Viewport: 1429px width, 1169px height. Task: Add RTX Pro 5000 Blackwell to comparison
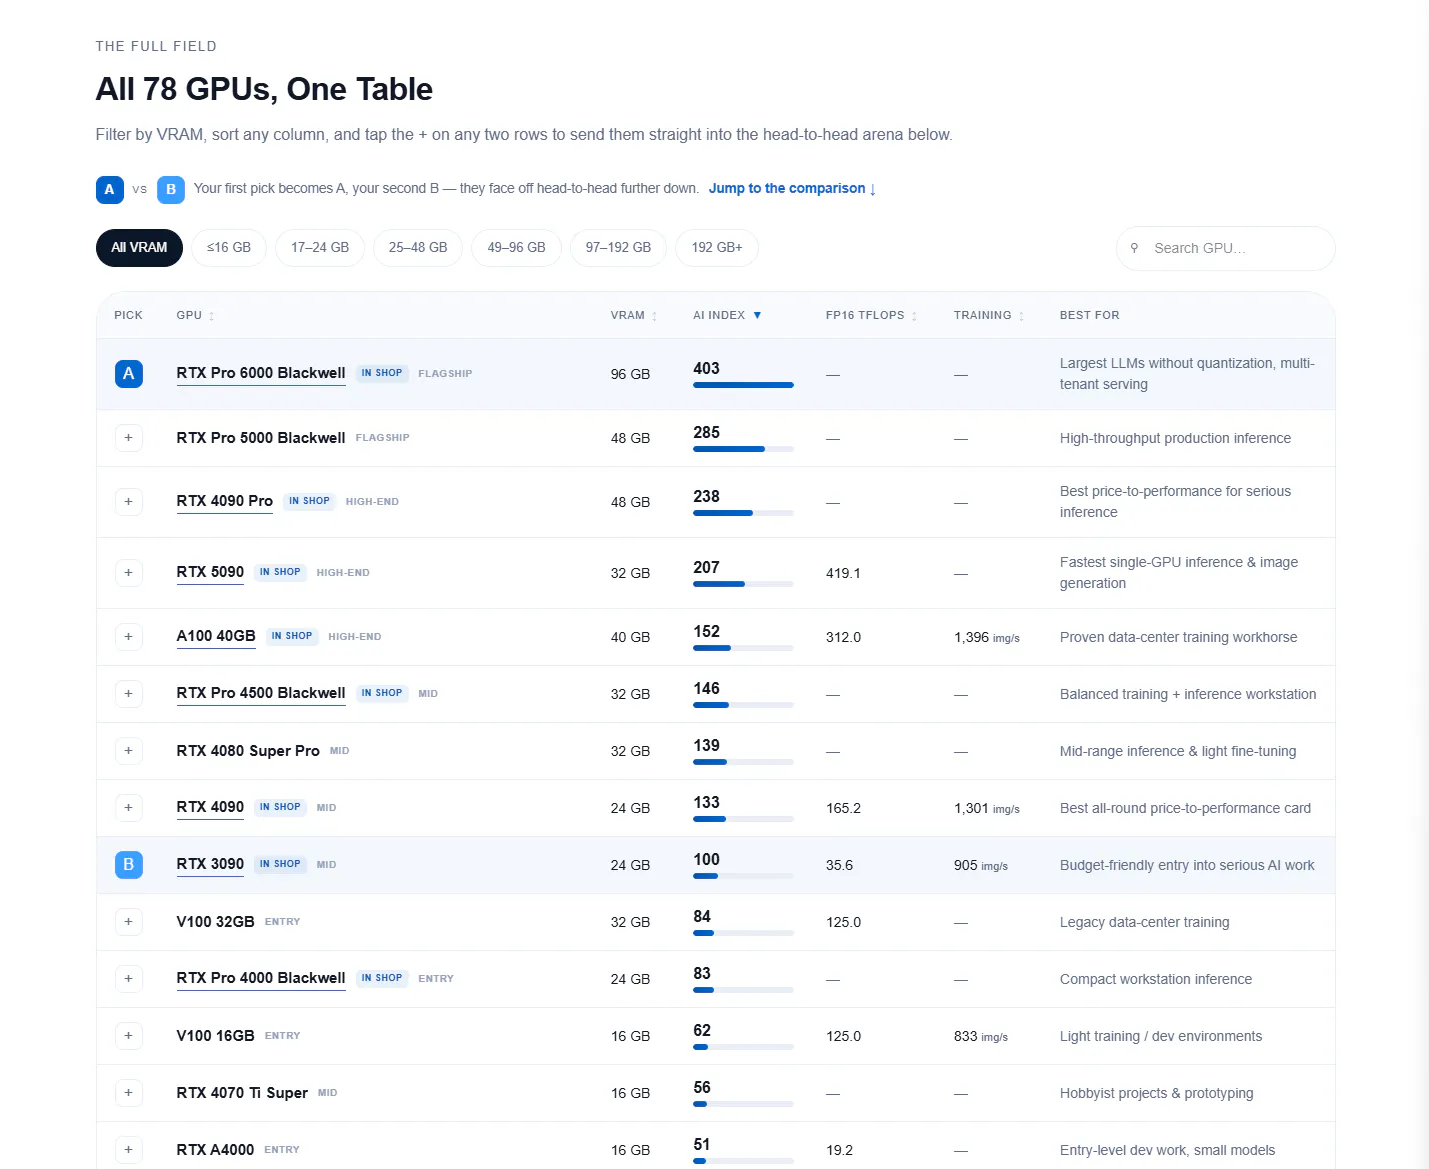(x=128, y=438)
